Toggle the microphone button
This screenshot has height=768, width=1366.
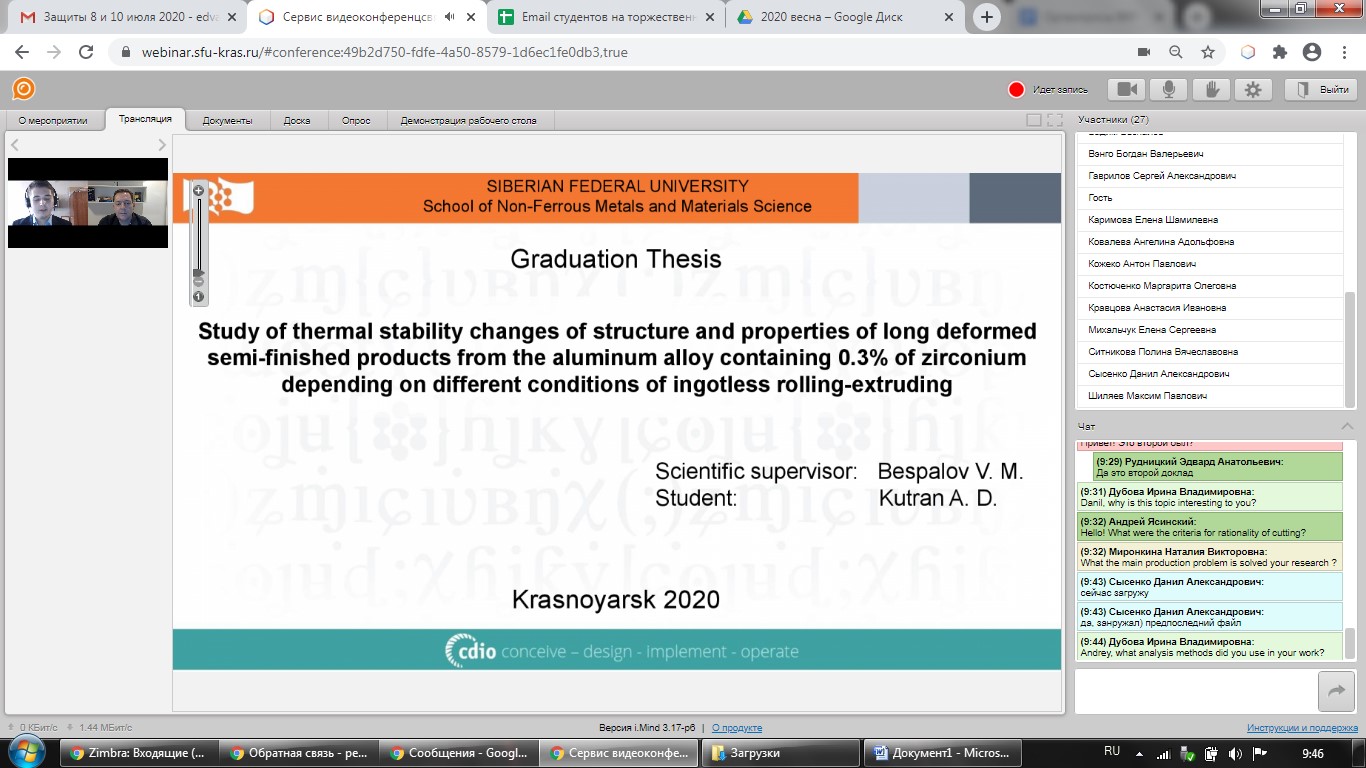tap(1170, 89)
